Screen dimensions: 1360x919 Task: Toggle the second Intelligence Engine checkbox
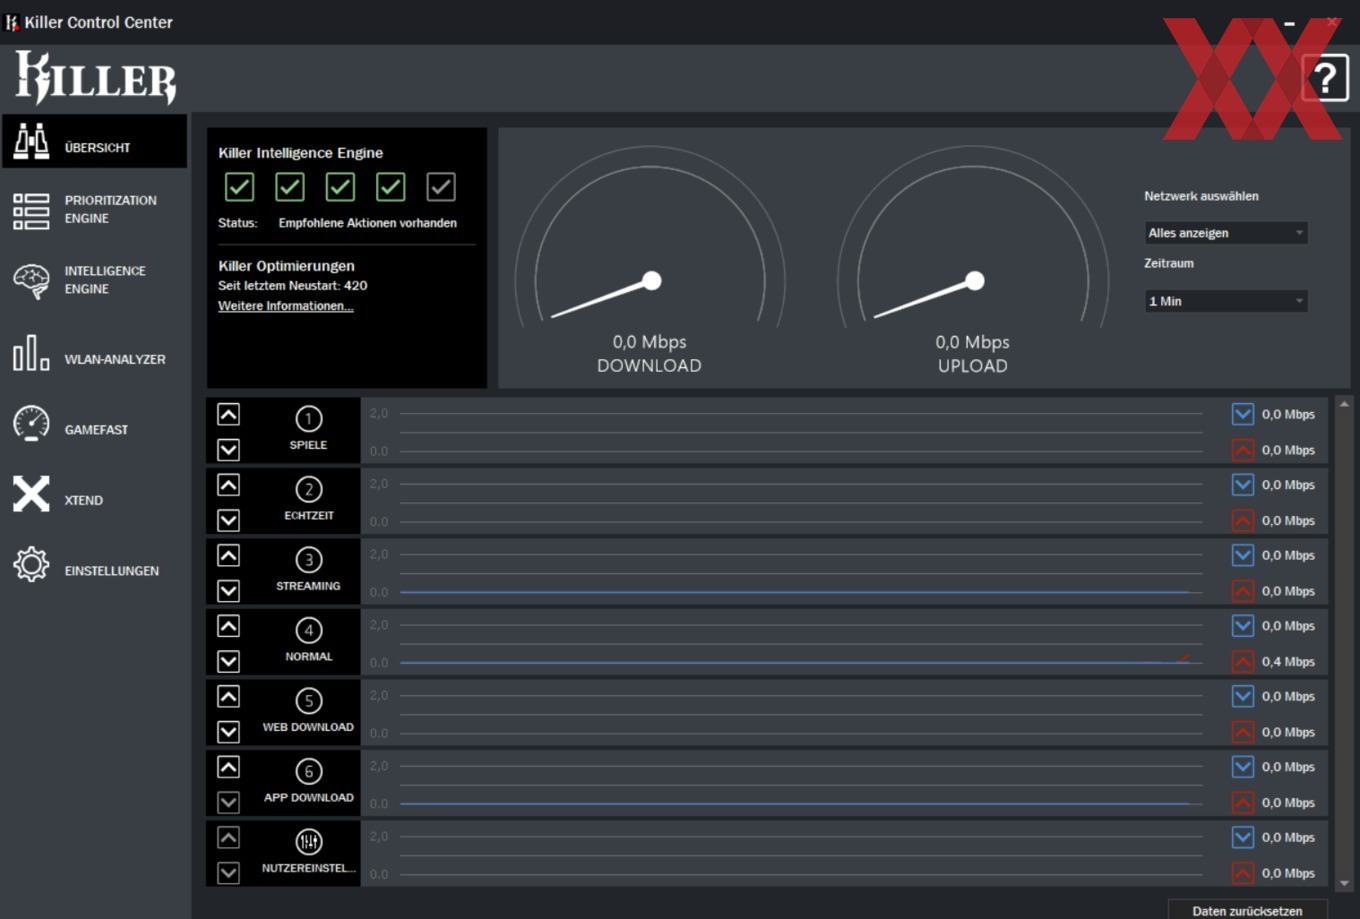(290, 187)
